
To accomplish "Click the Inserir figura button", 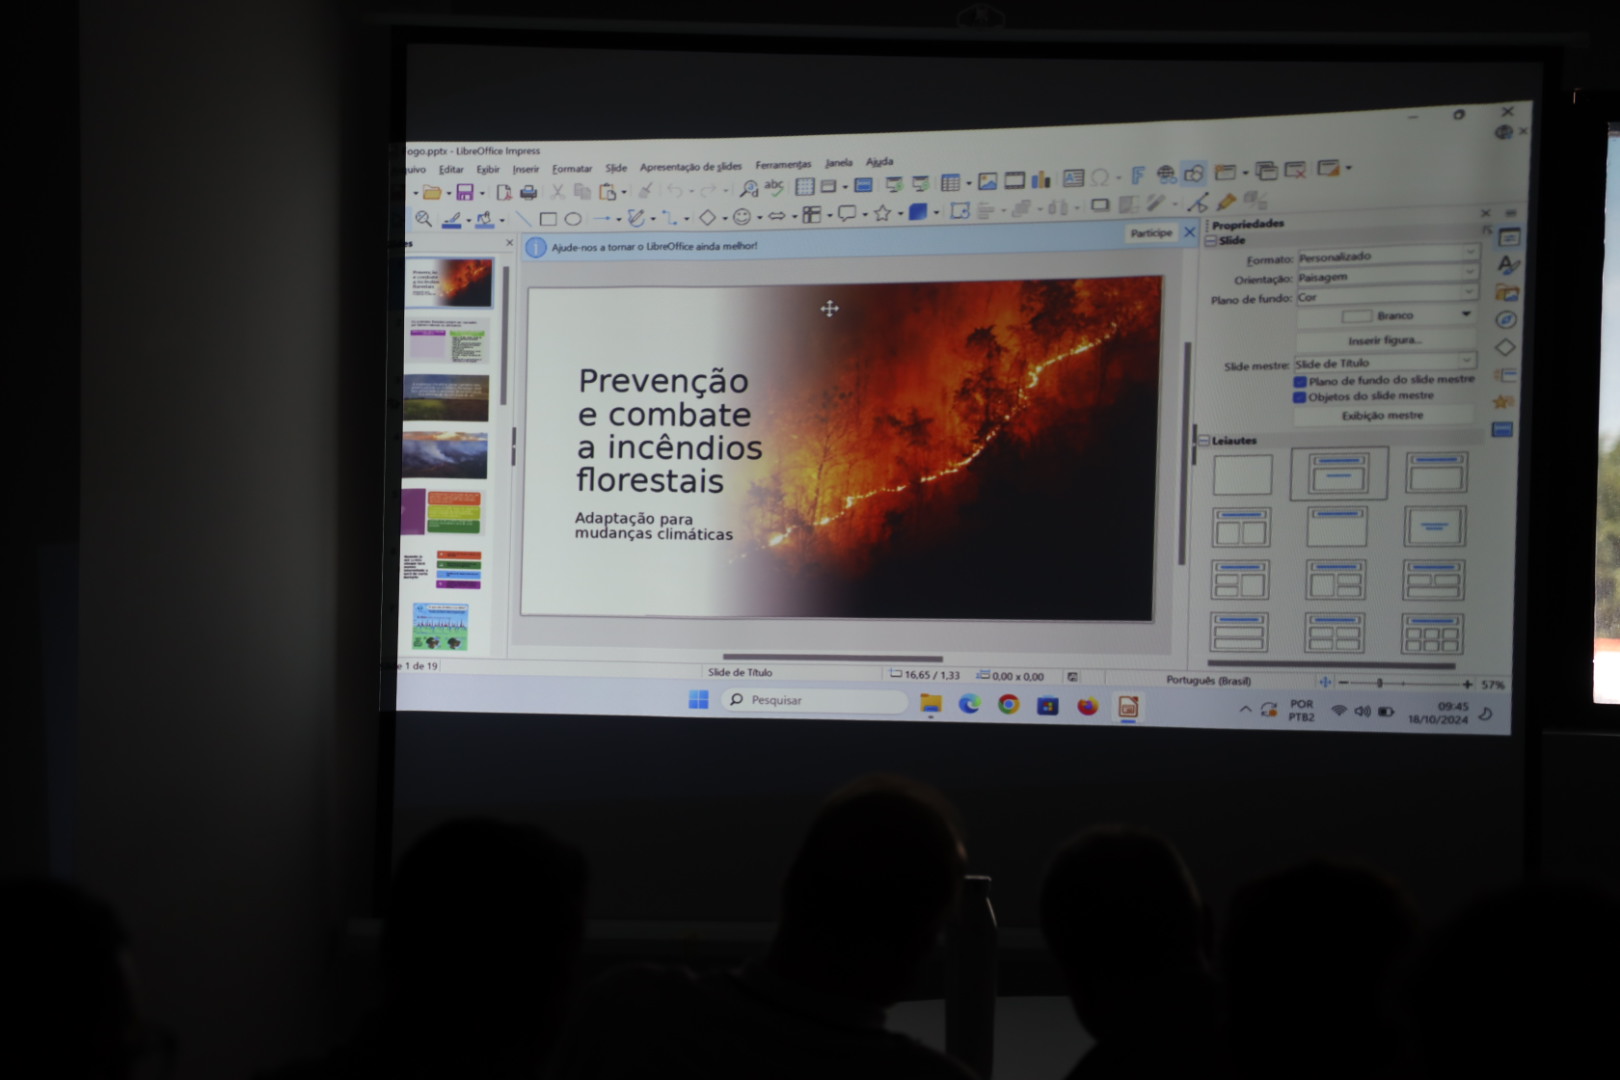I will click(x=1384, y=340).
